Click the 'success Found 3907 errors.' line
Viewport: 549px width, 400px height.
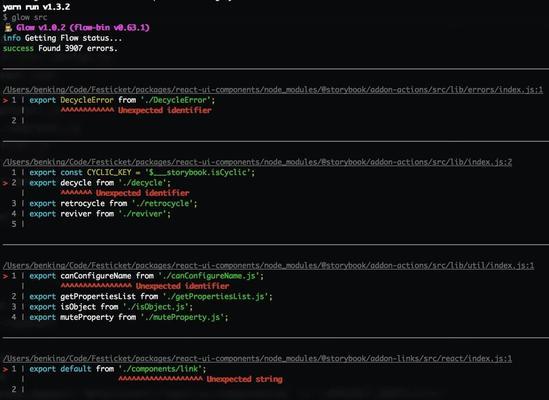tap(60, 48)
